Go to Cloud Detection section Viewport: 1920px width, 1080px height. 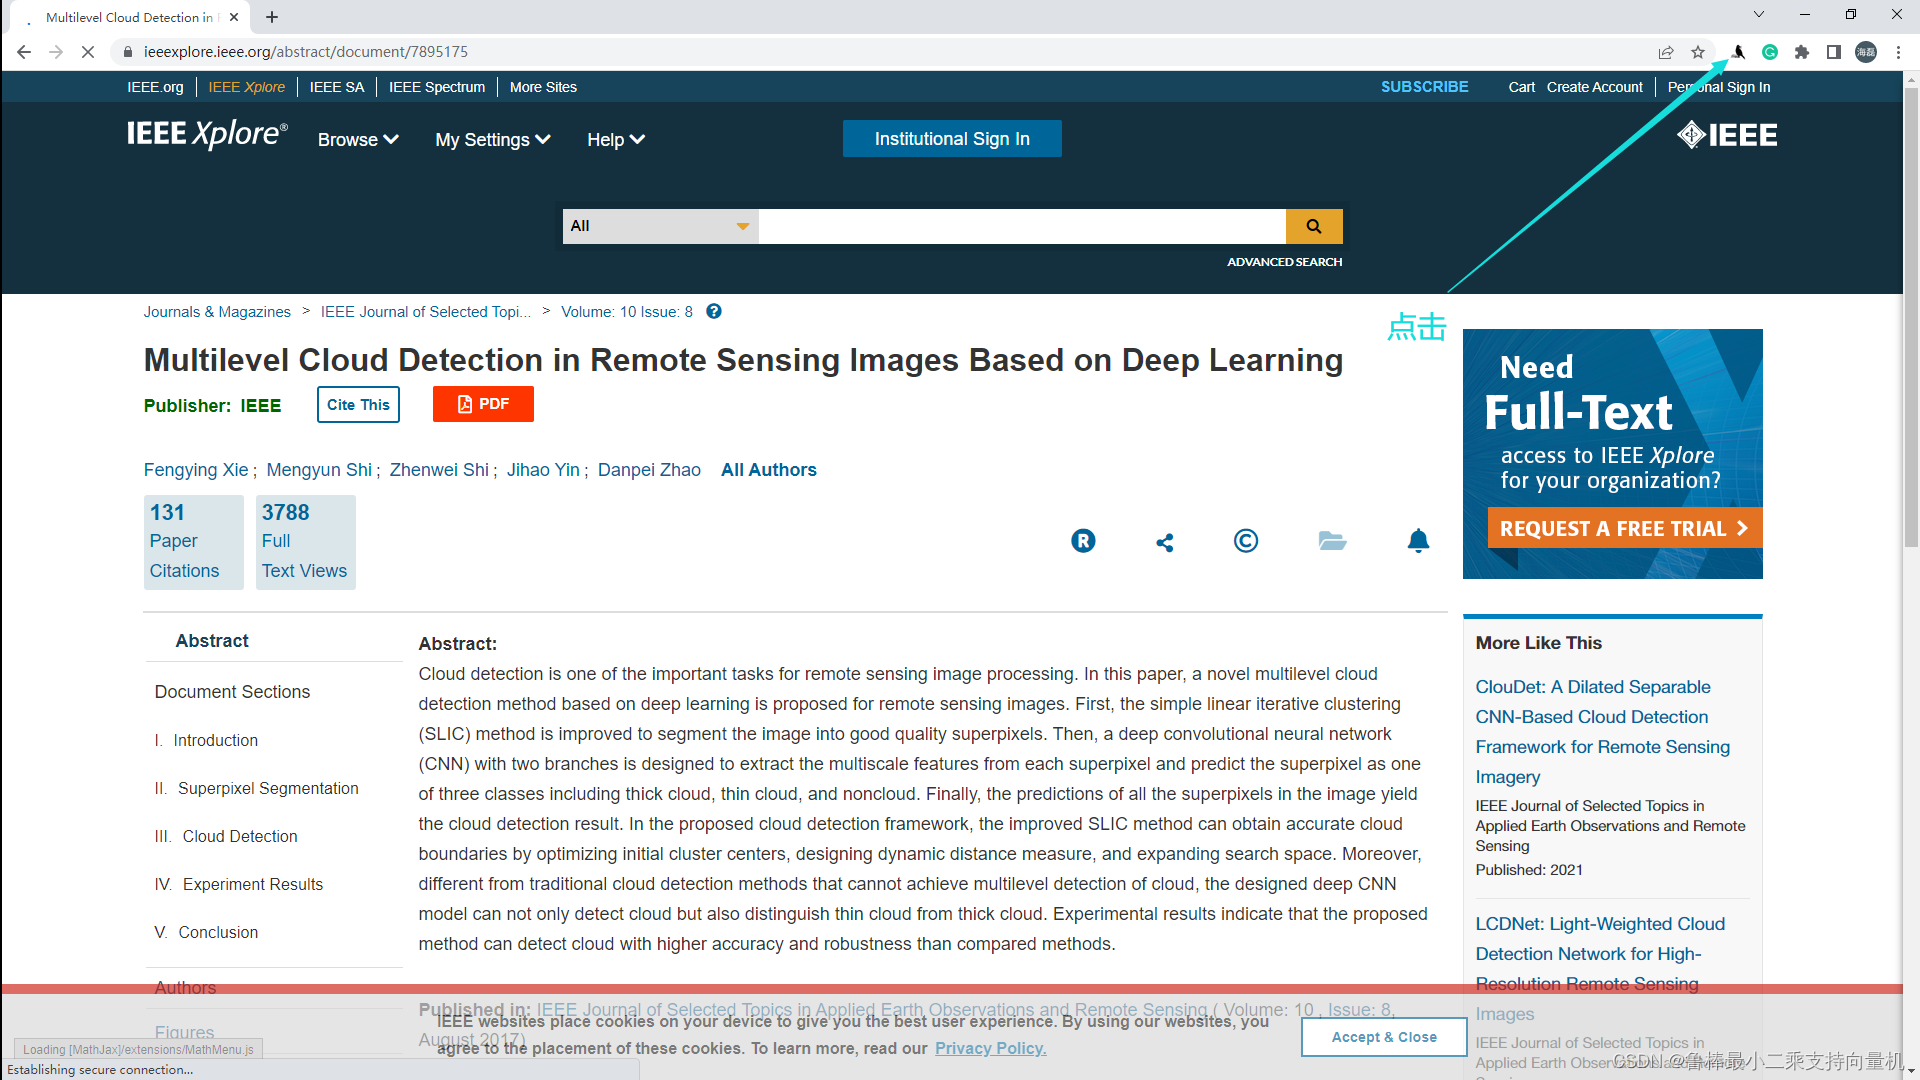pos(226,836)
